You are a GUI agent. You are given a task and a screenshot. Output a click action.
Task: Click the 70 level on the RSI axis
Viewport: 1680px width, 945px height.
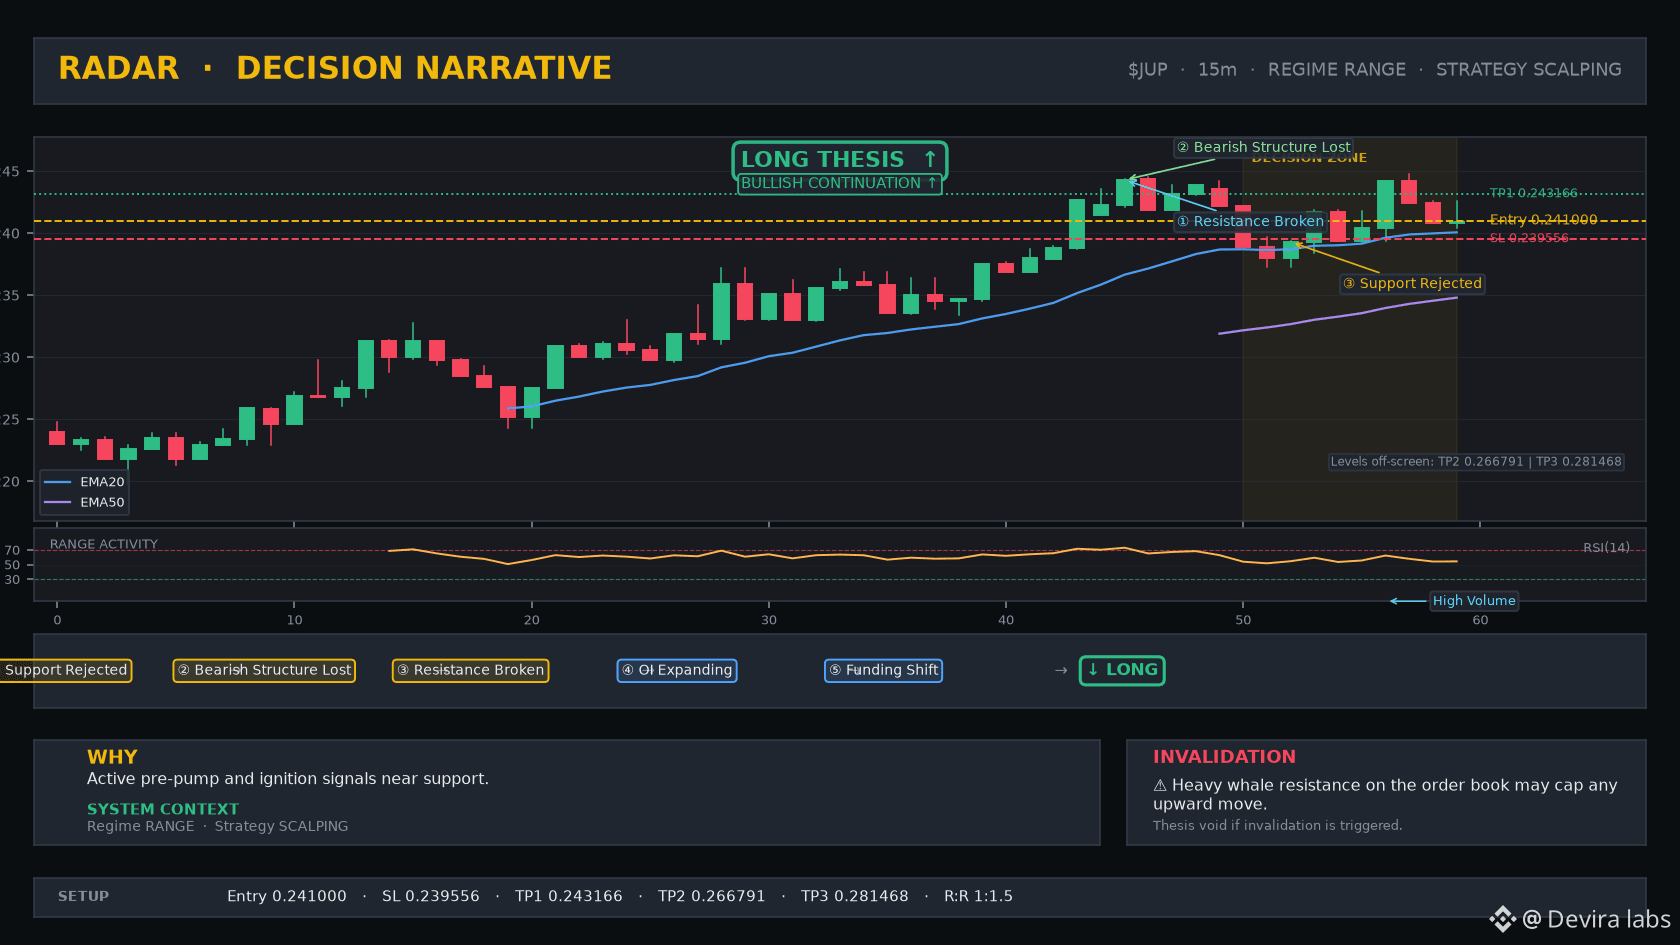point(12,550)
